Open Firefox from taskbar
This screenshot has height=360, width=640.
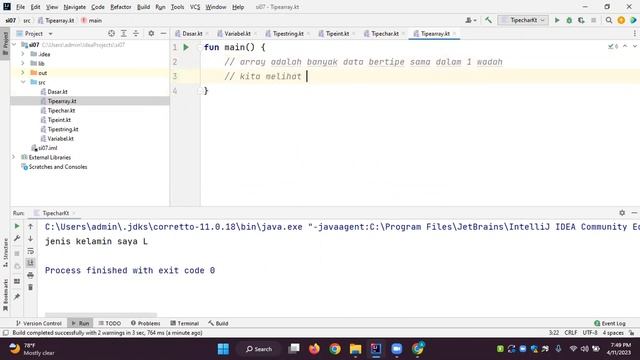(x=314, y=349)
